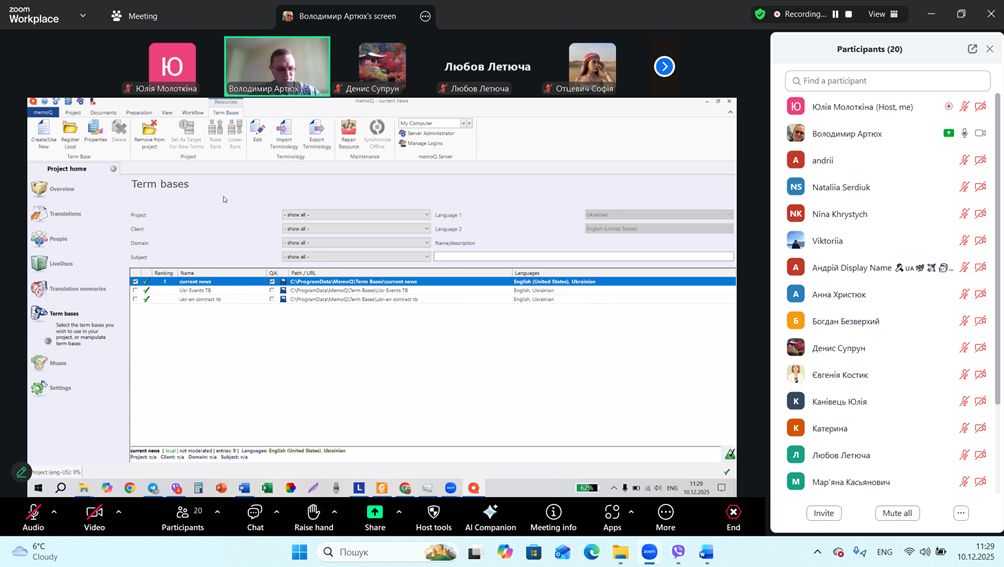1004x567 pixels.
Task: Open the Chat panel in Zoom
Action: coord(255,512)
